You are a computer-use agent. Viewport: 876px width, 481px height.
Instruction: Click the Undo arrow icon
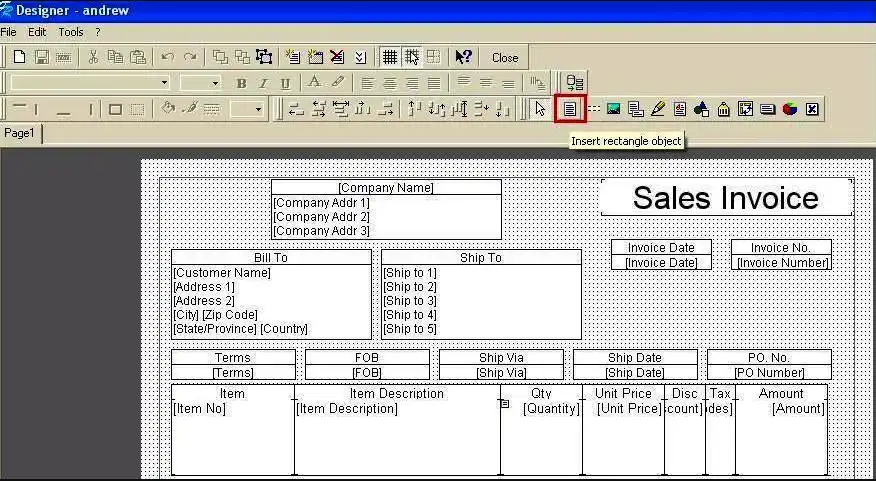[167, 57]
